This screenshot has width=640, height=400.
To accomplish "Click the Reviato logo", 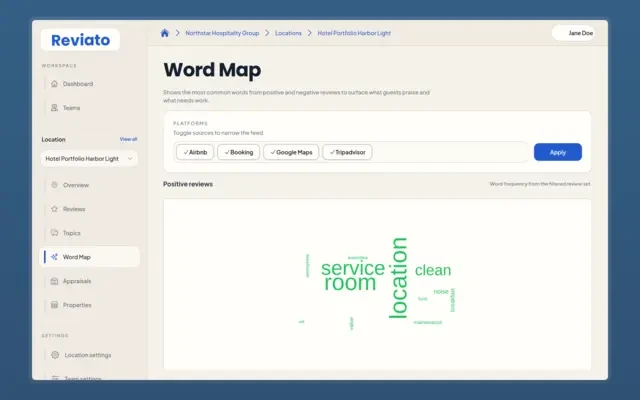I will tap(80, 40).
